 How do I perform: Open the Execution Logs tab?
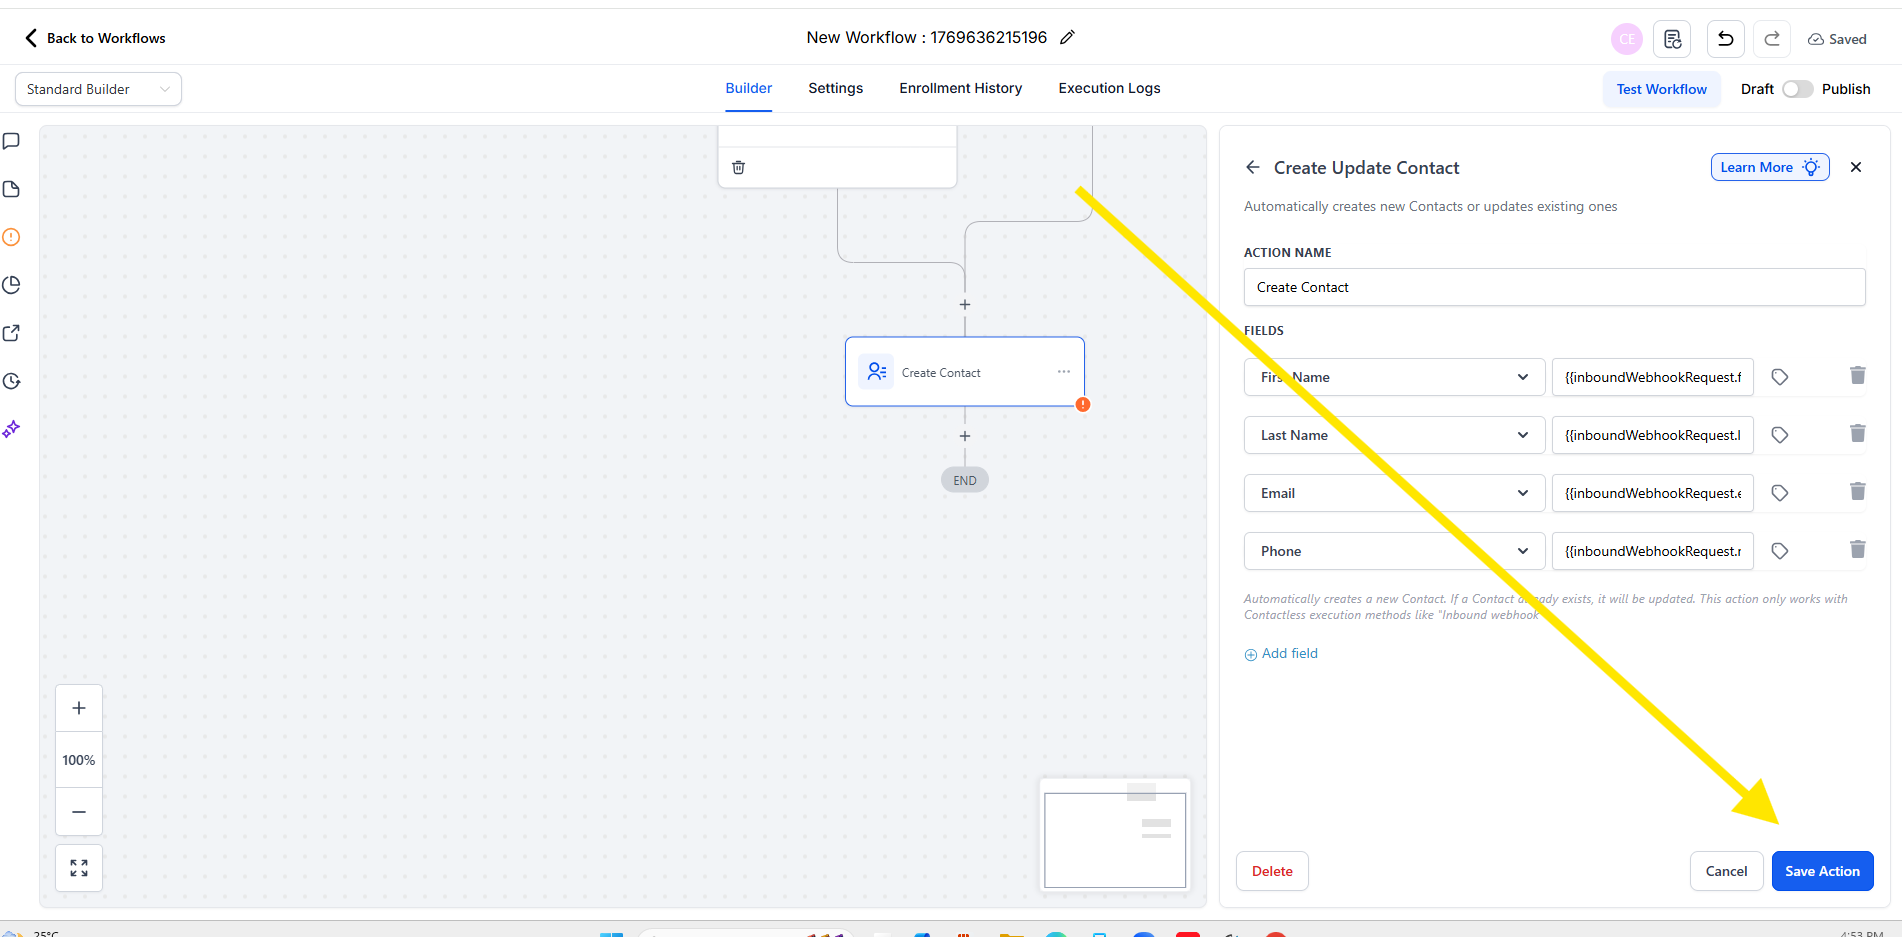[x=1109, y=88]
